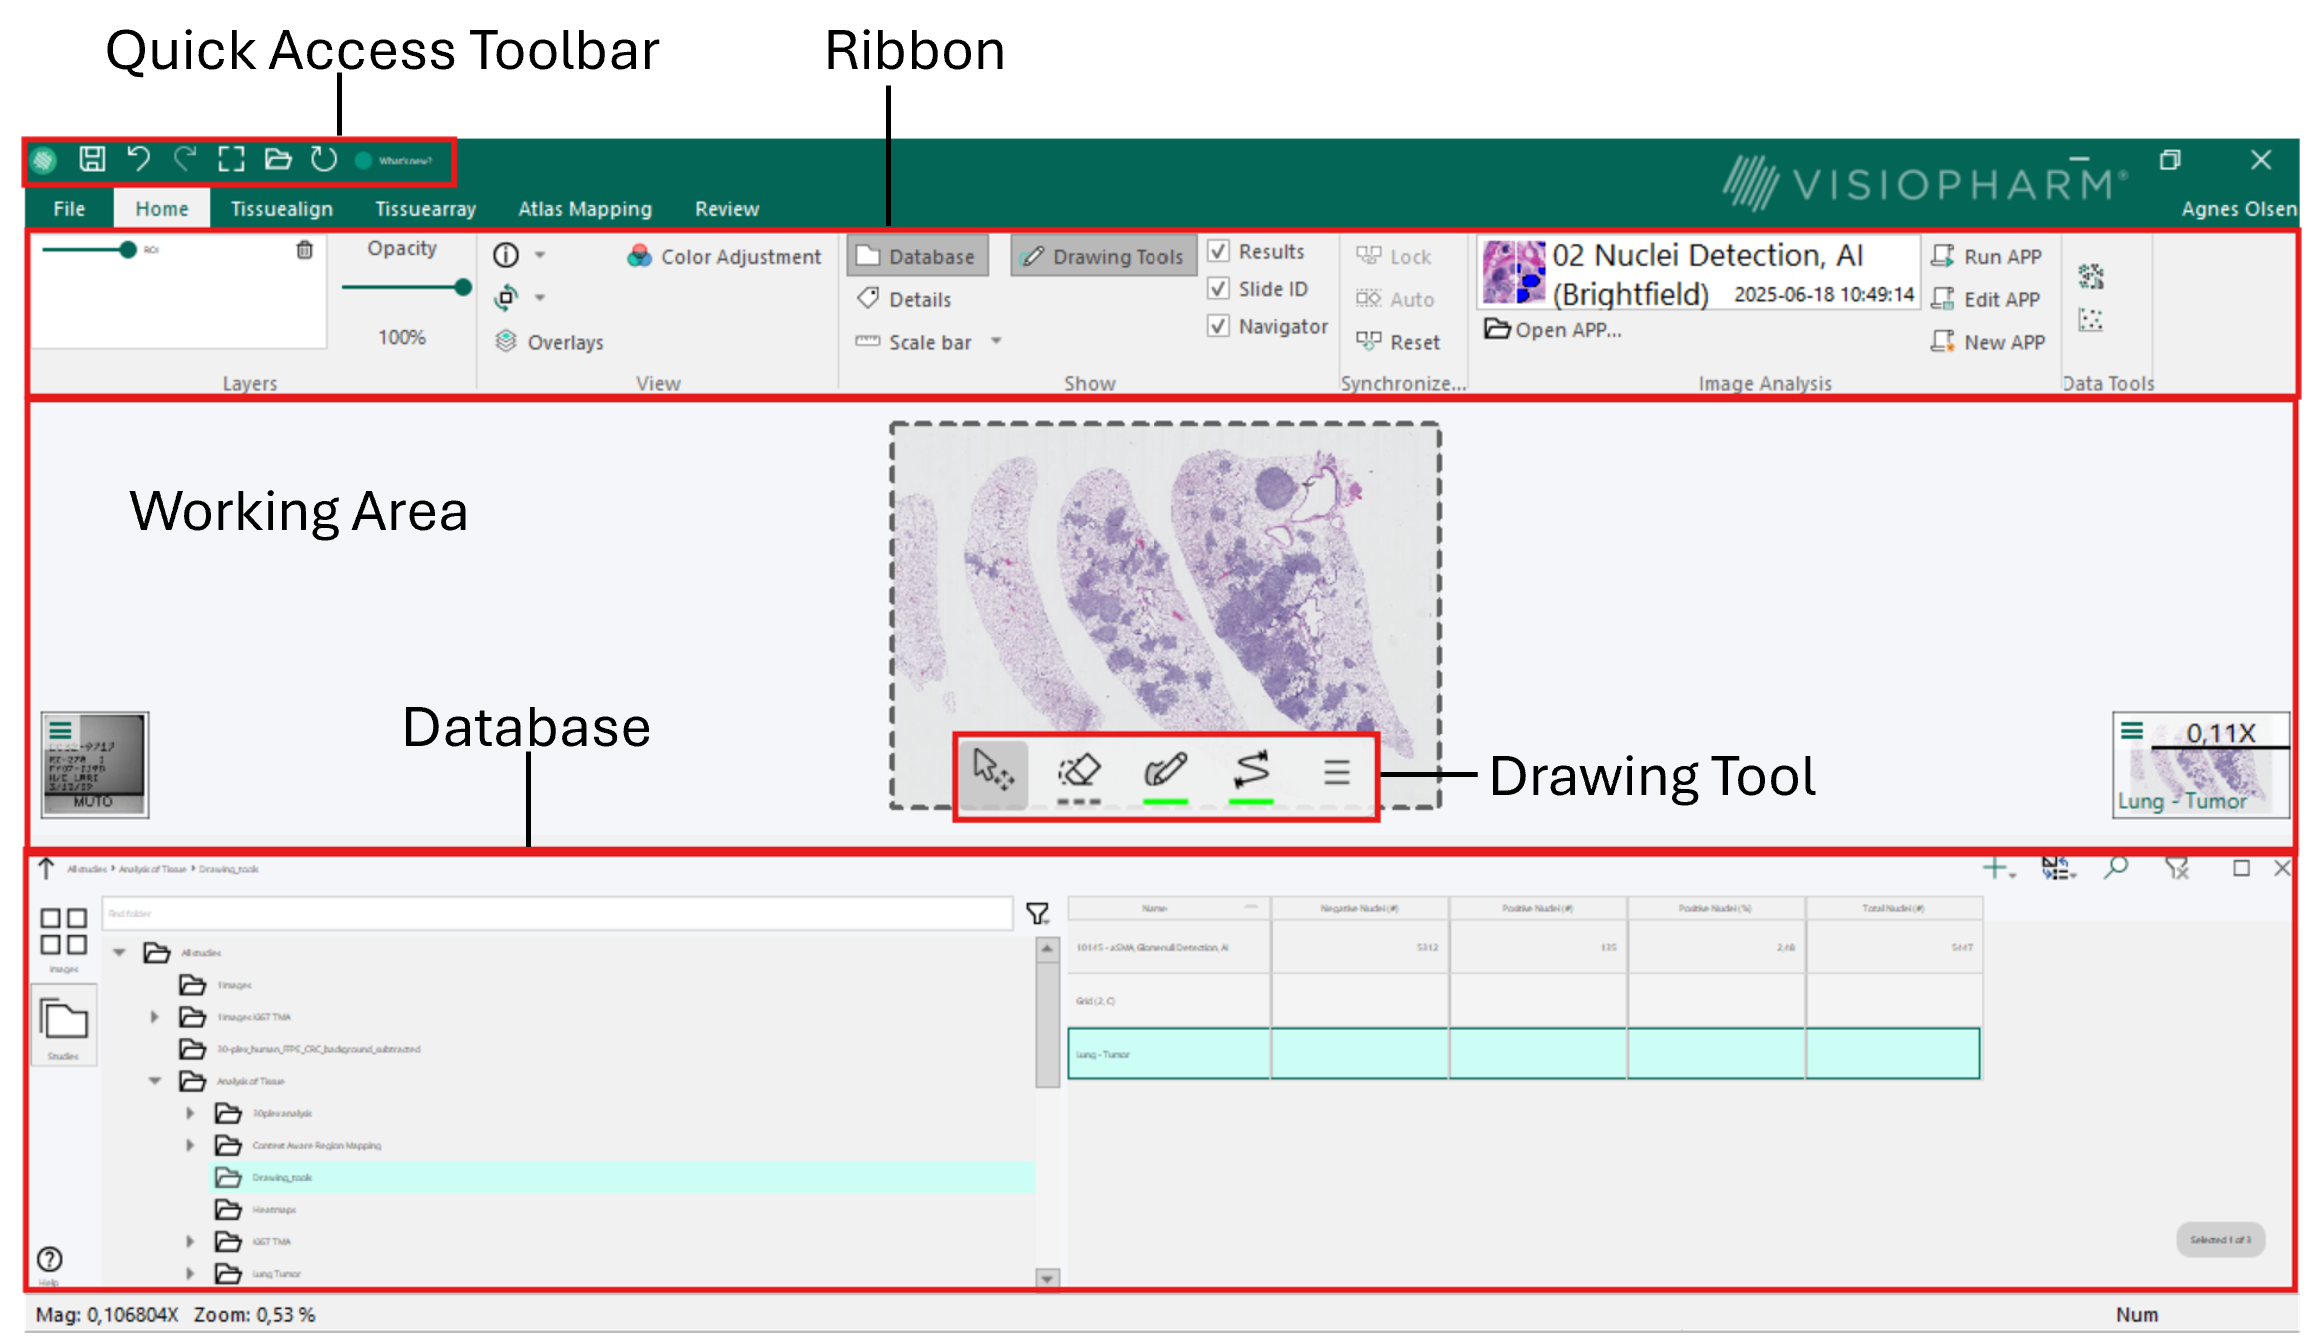
Task: Uncheck the Results checkbox
Action: [x=1218, y=251]
